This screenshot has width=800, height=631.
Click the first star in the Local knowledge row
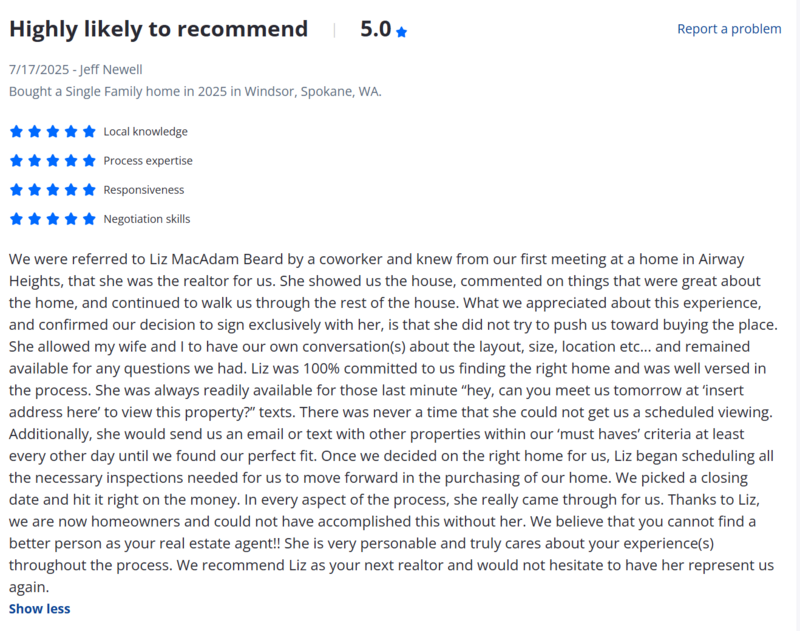coord(15,132)
